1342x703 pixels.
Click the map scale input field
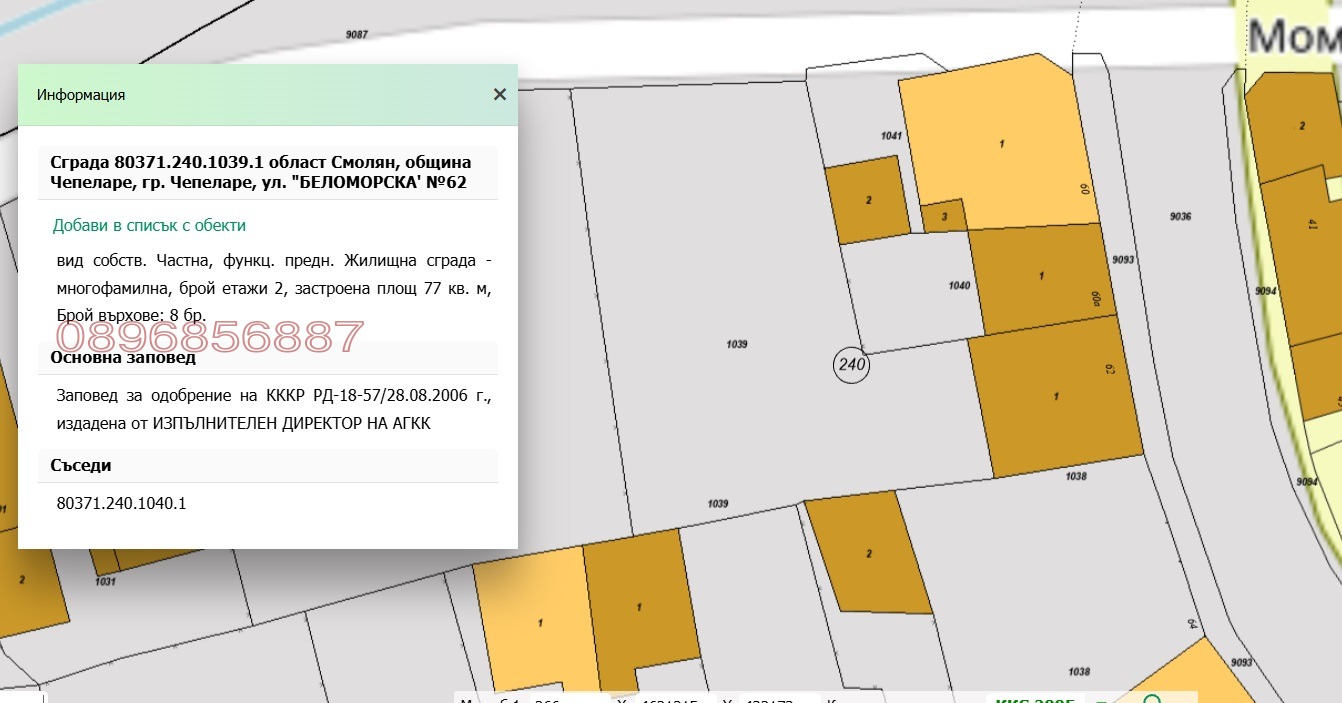[565, 699]
